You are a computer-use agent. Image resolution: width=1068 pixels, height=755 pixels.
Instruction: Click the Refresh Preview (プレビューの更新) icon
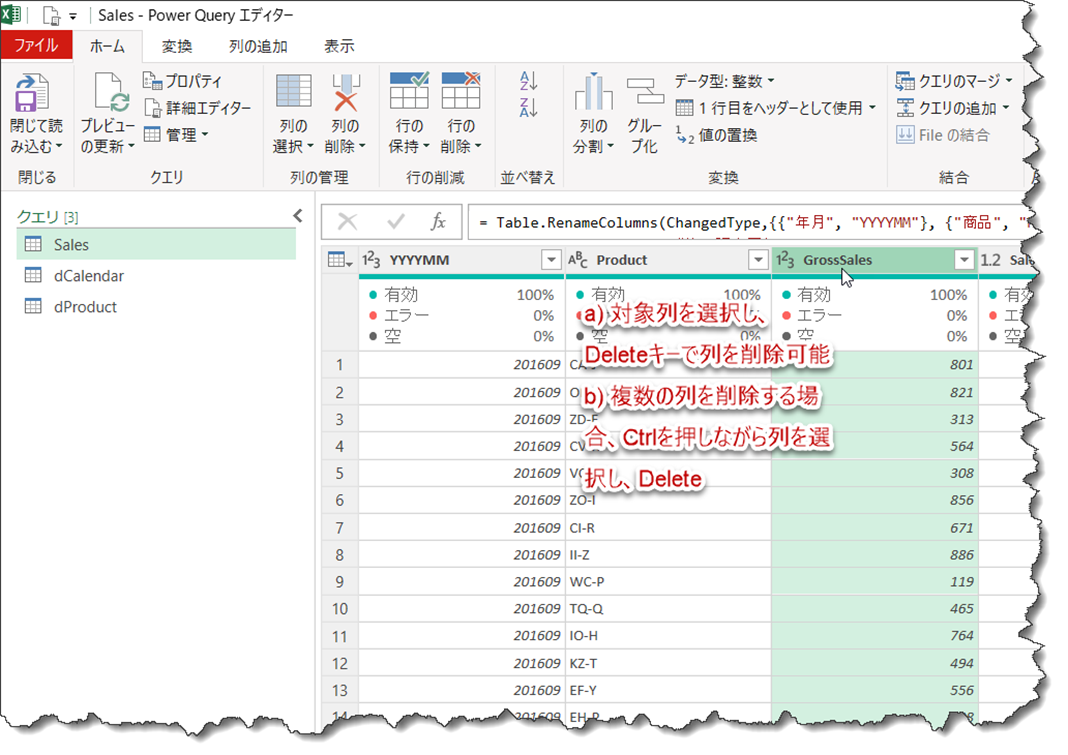click(x=112, y=93)
